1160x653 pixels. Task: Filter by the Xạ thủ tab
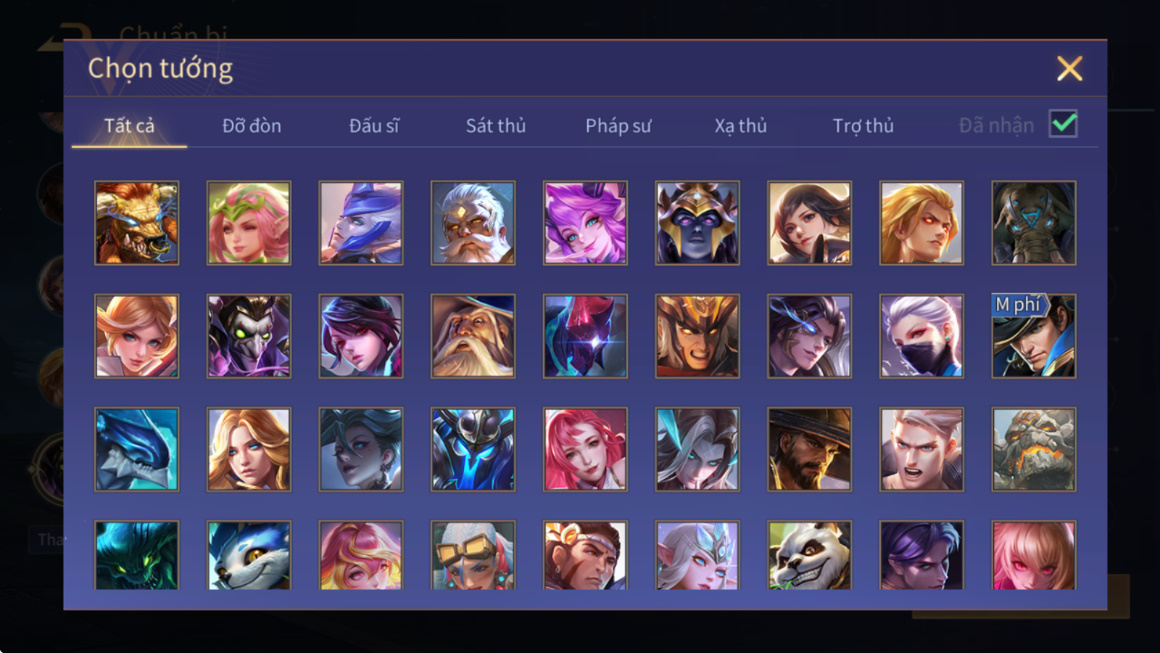pos(741,126)
